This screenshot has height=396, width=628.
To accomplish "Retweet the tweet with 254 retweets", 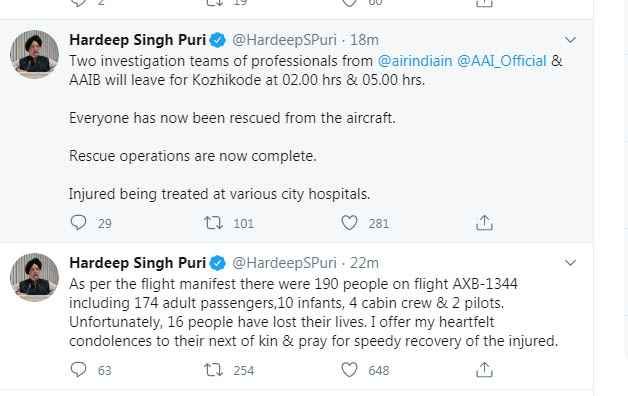I will point(213,370).
